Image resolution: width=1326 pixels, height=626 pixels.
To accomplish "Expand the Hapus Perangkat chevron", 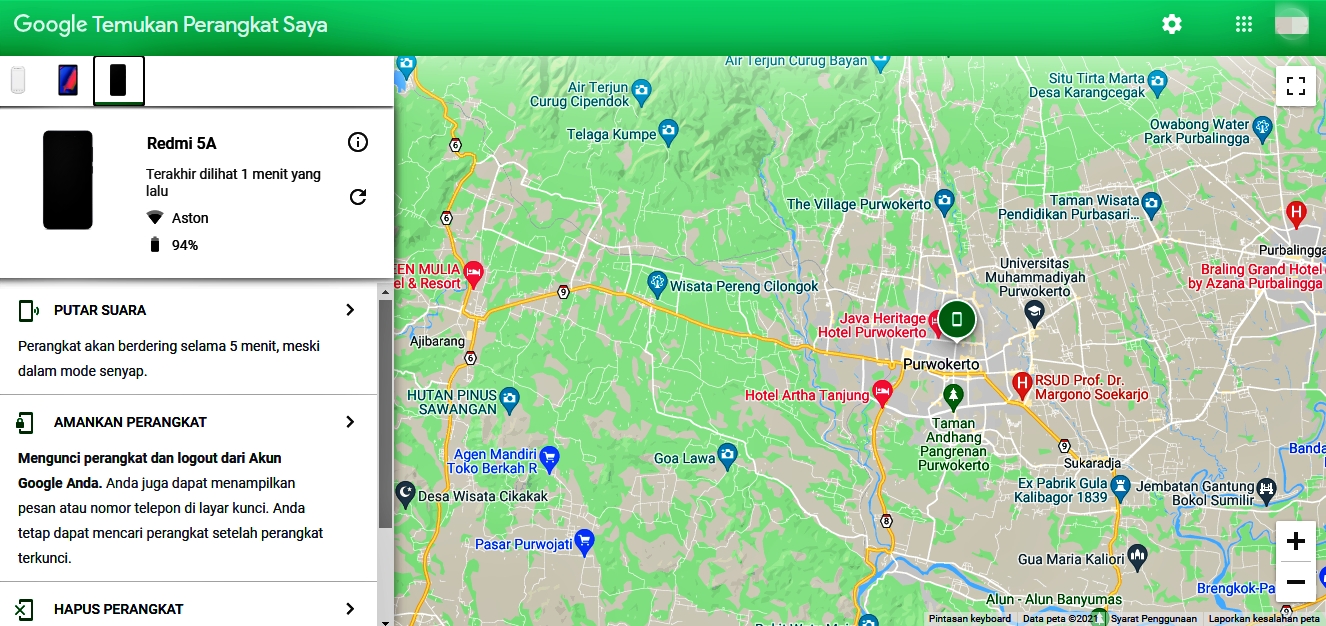I will click(x=350, y=609).
